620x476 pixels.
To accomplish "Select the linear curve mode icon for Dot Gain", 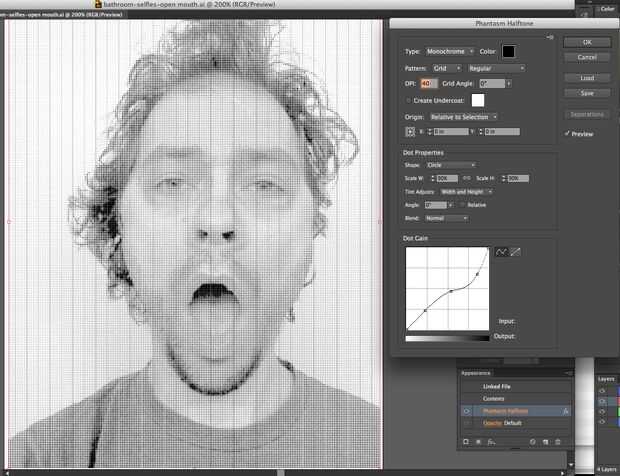I will [515, 252].
